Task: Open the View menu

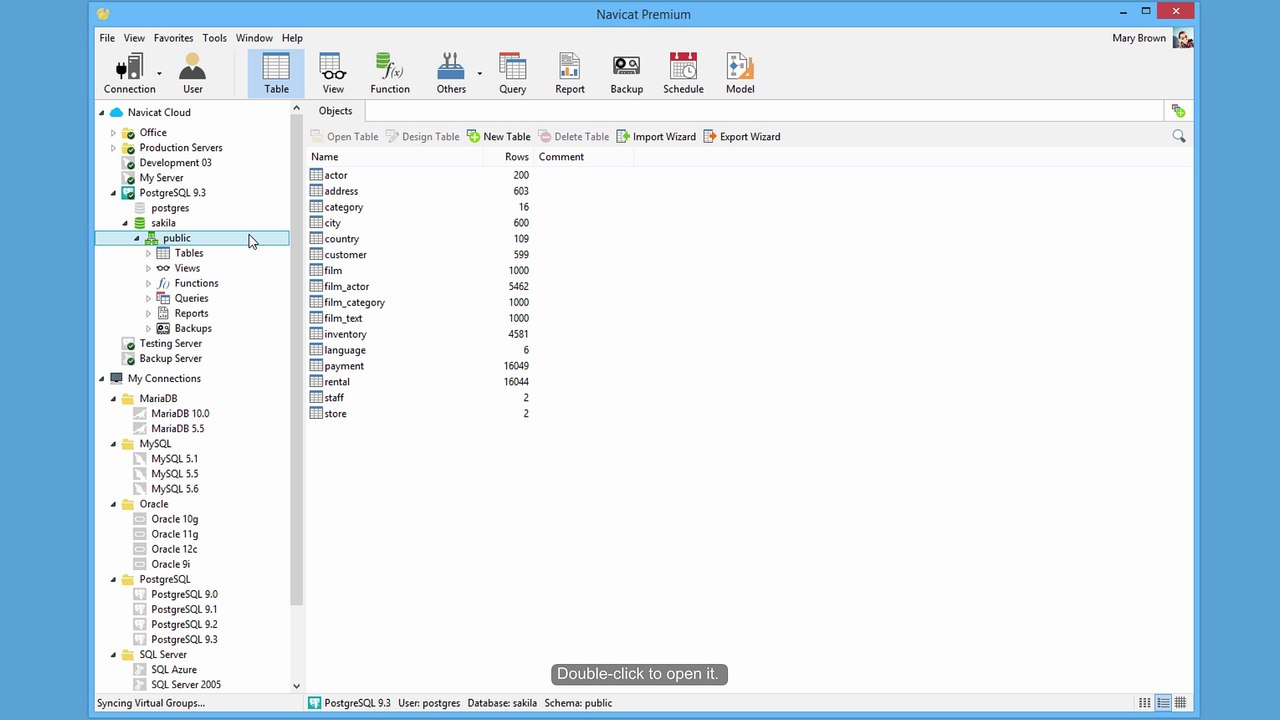Action: tap(134, 38)
